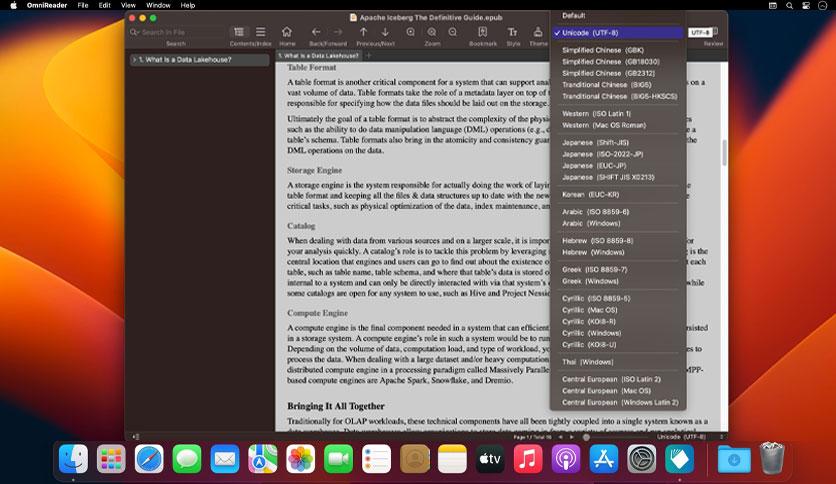836x484 pixels.
Task: Open OmniReader icon in the Dock
Action: [x=679, y=458]
